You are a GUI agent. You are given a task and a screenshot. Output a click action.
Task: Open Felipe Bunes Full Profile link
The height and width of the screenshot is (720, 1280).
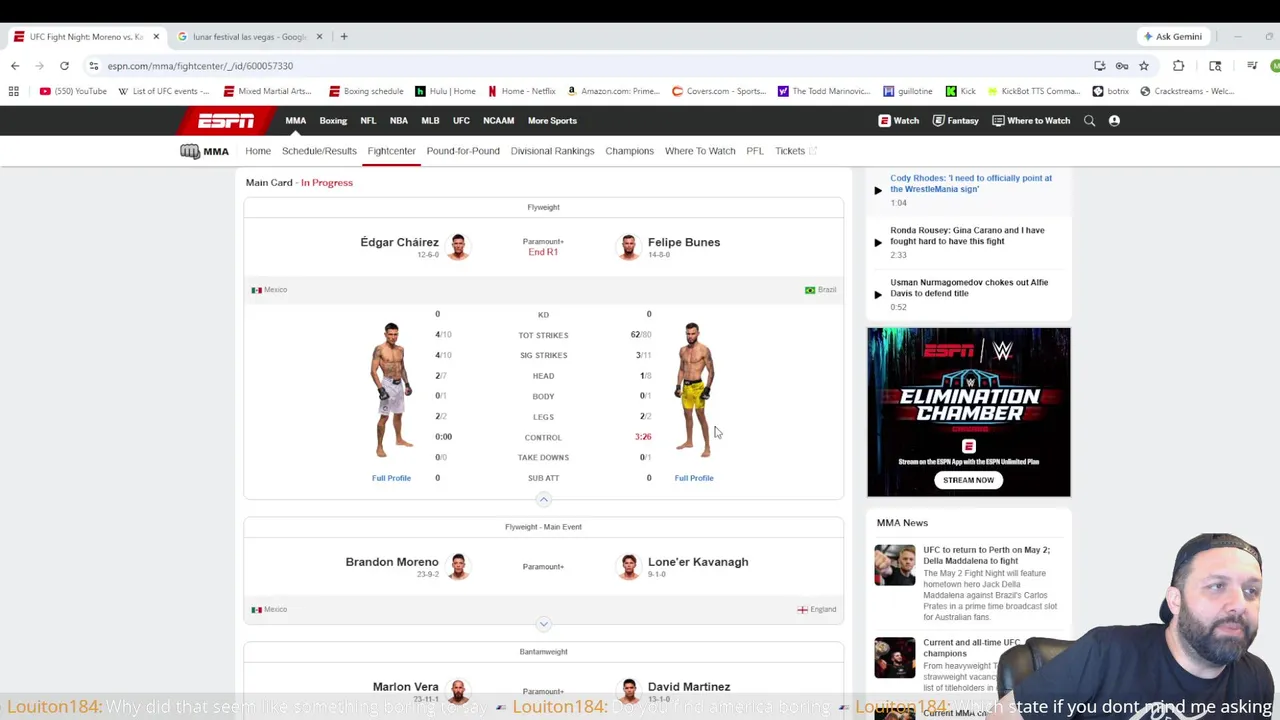coord(694,478)
